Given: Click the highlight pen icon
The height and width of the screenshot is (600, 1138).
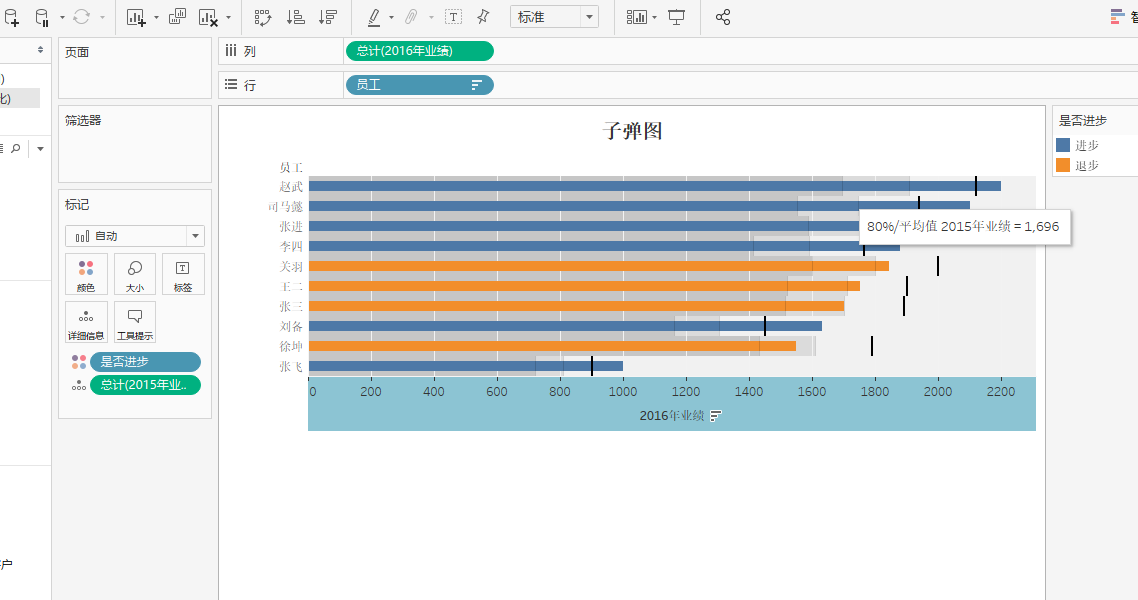Looking at the screenshot, I should (374, 17).
